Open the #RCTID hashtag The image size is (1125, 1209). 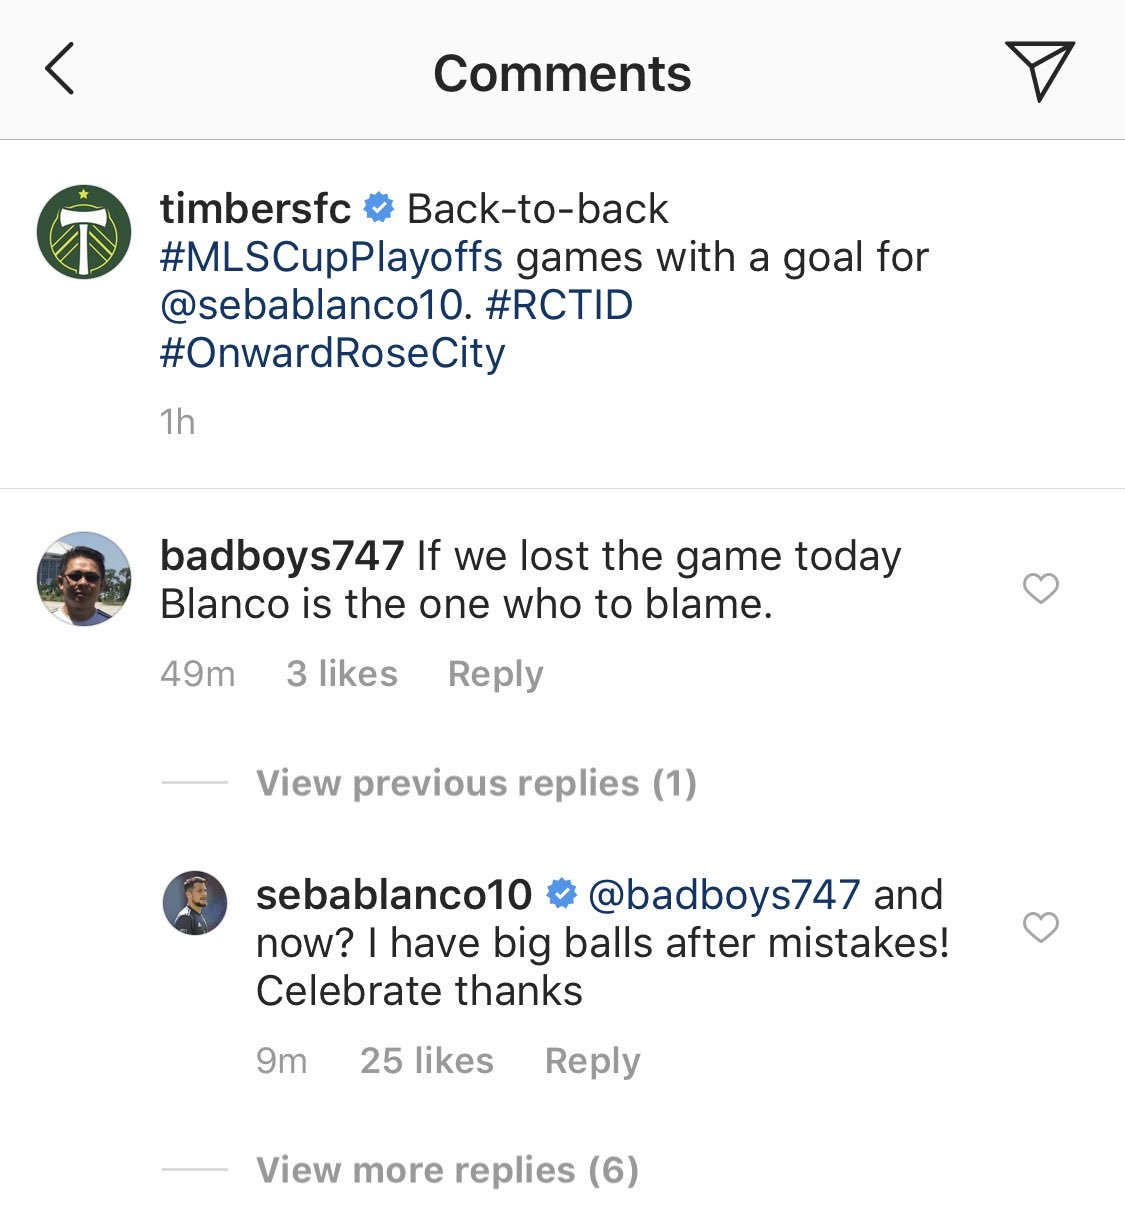[559, 306]
